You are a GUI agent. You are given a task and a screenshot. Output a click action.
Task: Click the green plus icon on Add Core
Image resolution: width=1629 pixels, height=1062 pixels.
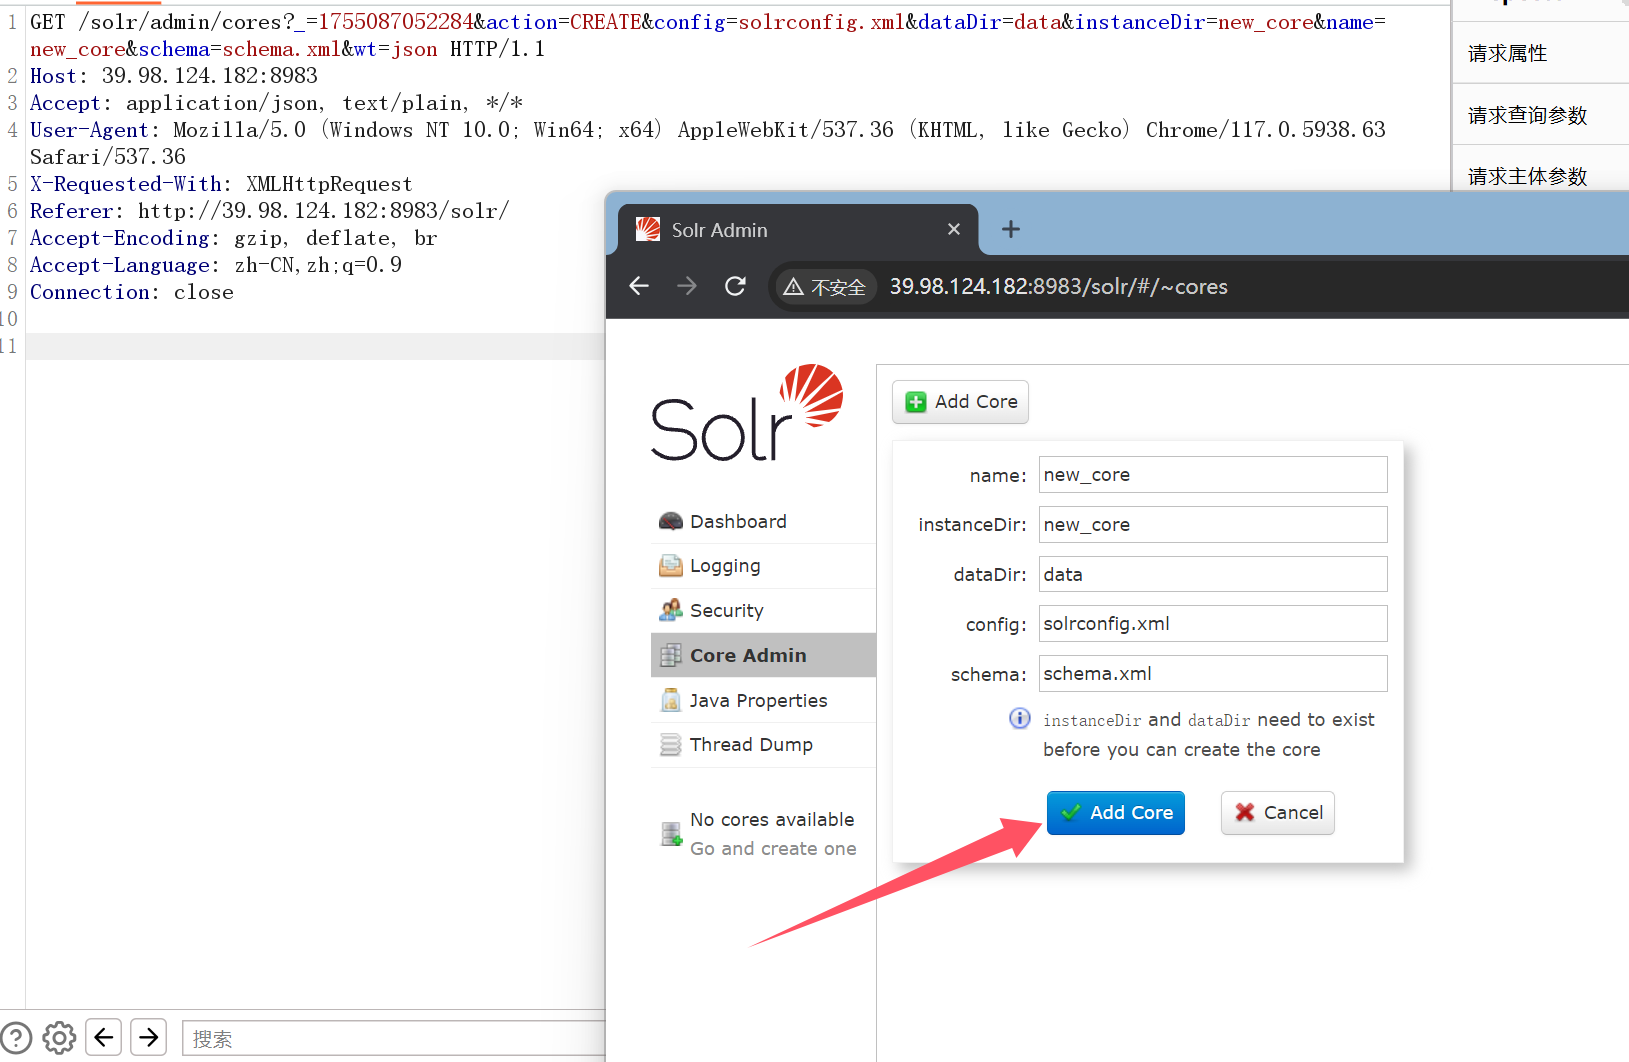[x=916, y=402]
